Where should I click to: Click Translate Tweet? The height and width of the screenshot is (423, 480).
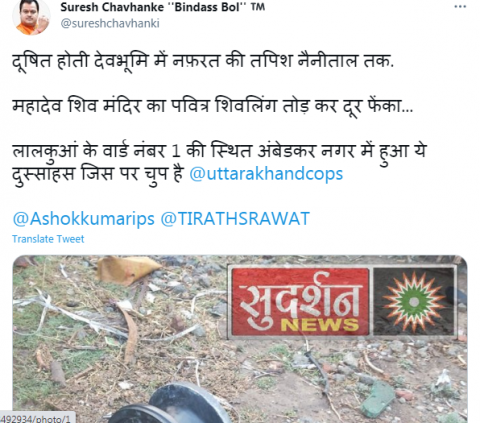[x=48, y=239]
